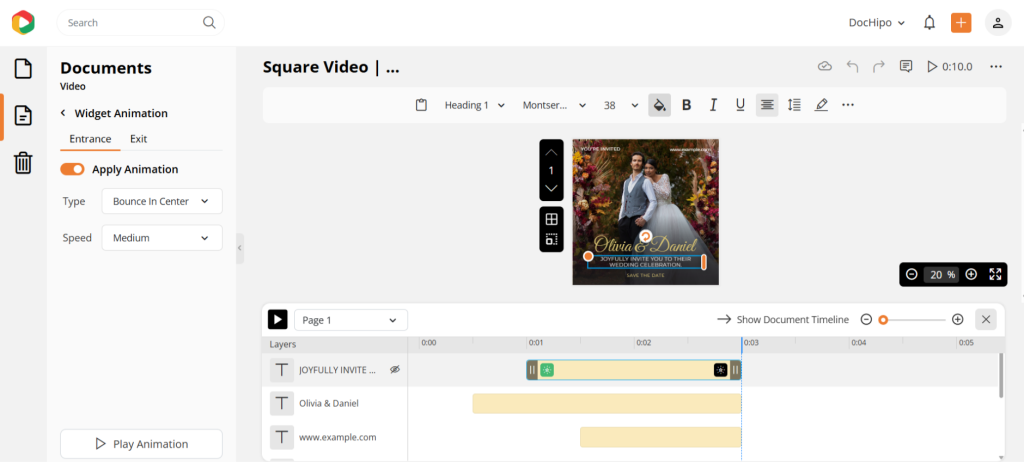Click the orange plus create button
This screenshot has height=463, width=1024.
pos(961,22)
